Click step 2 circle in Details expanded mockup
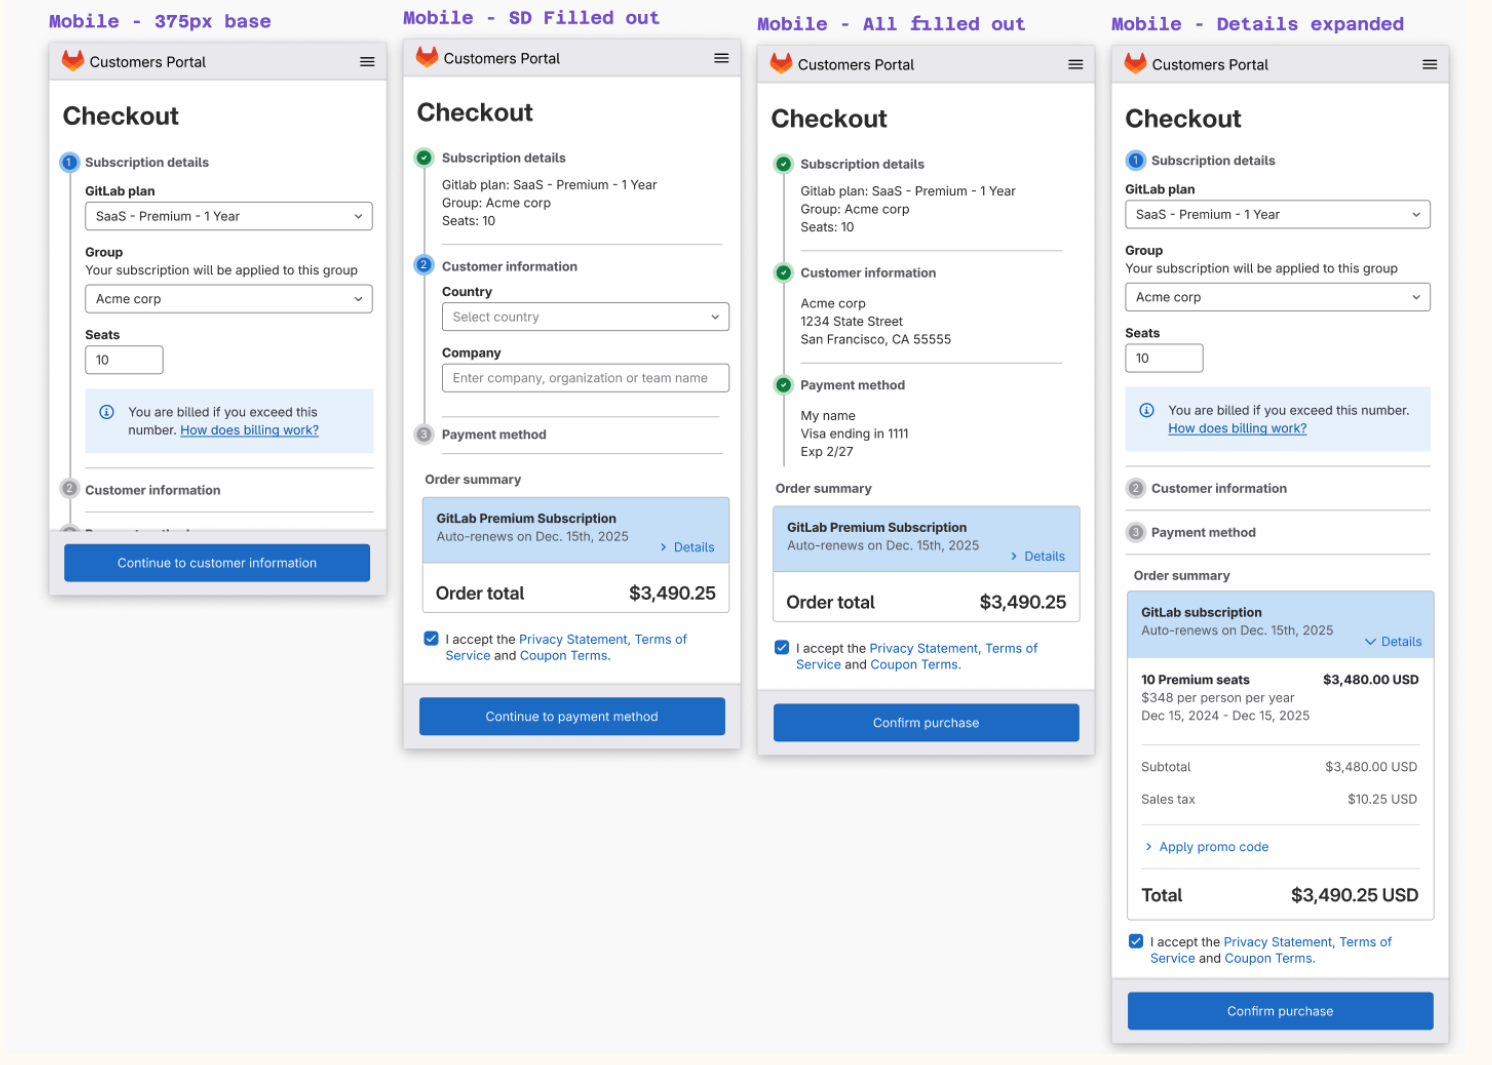Screen dimensions: 1492x1065 tap(1135, 488)
